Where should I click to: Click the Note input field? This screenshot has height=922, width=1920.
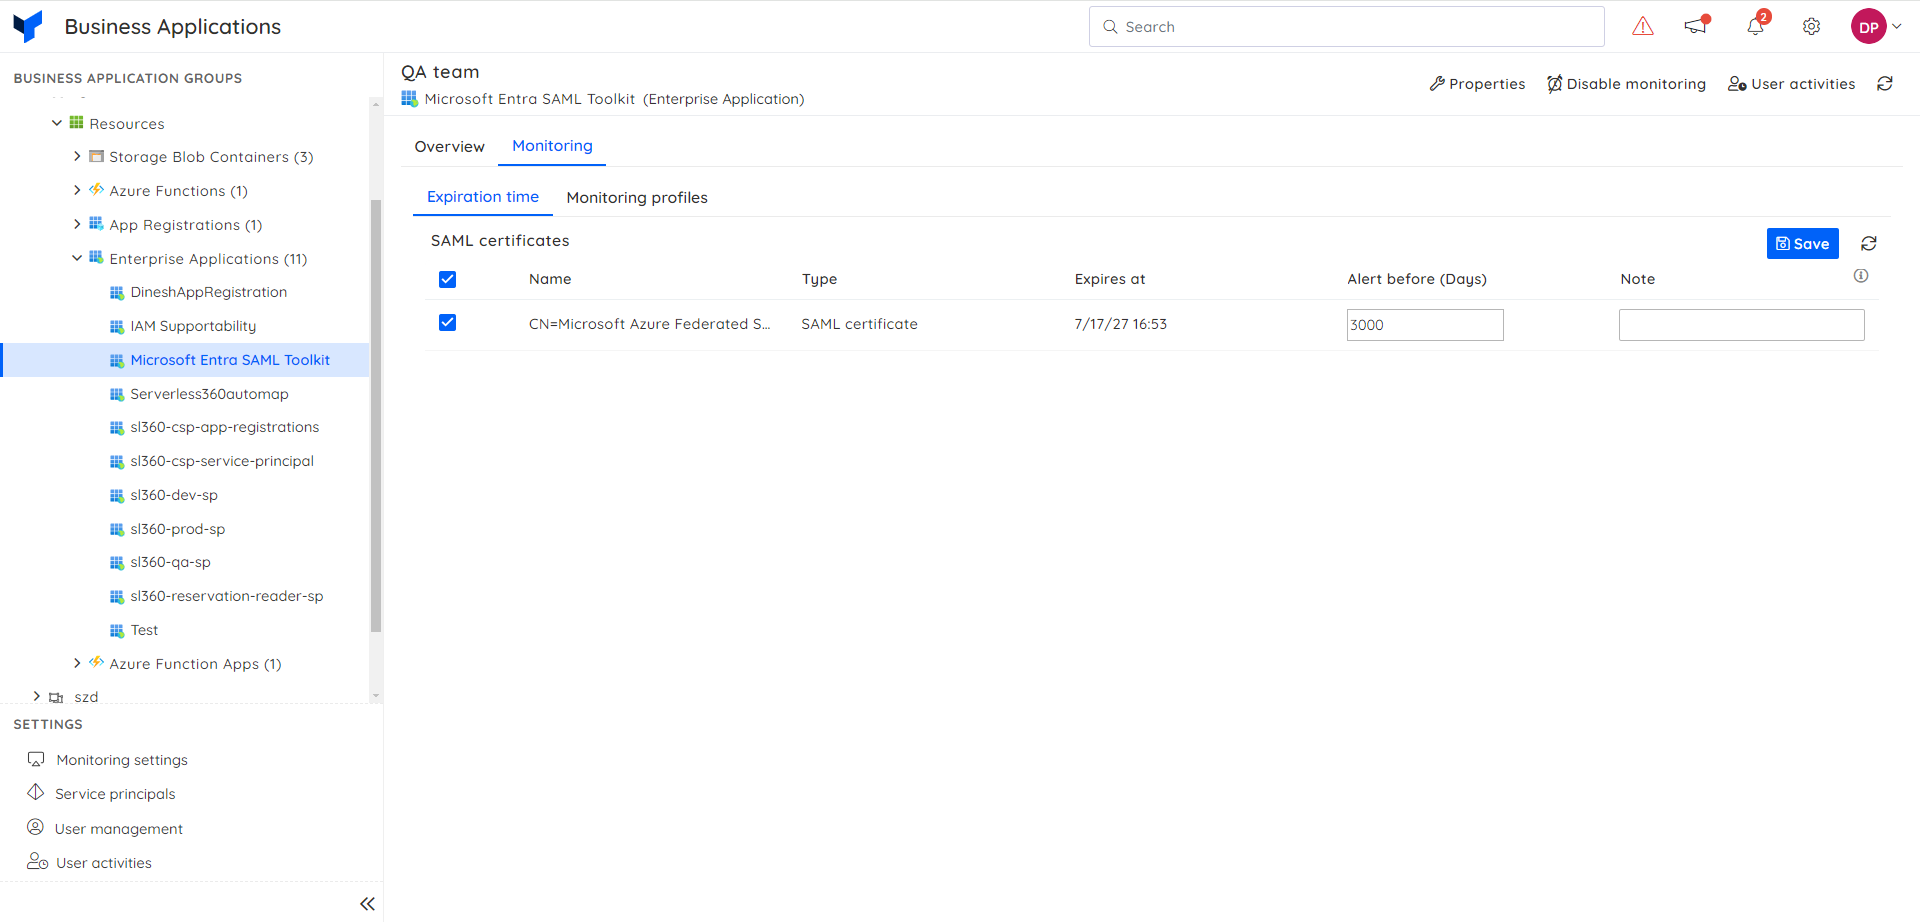[x=1742, y=325]
